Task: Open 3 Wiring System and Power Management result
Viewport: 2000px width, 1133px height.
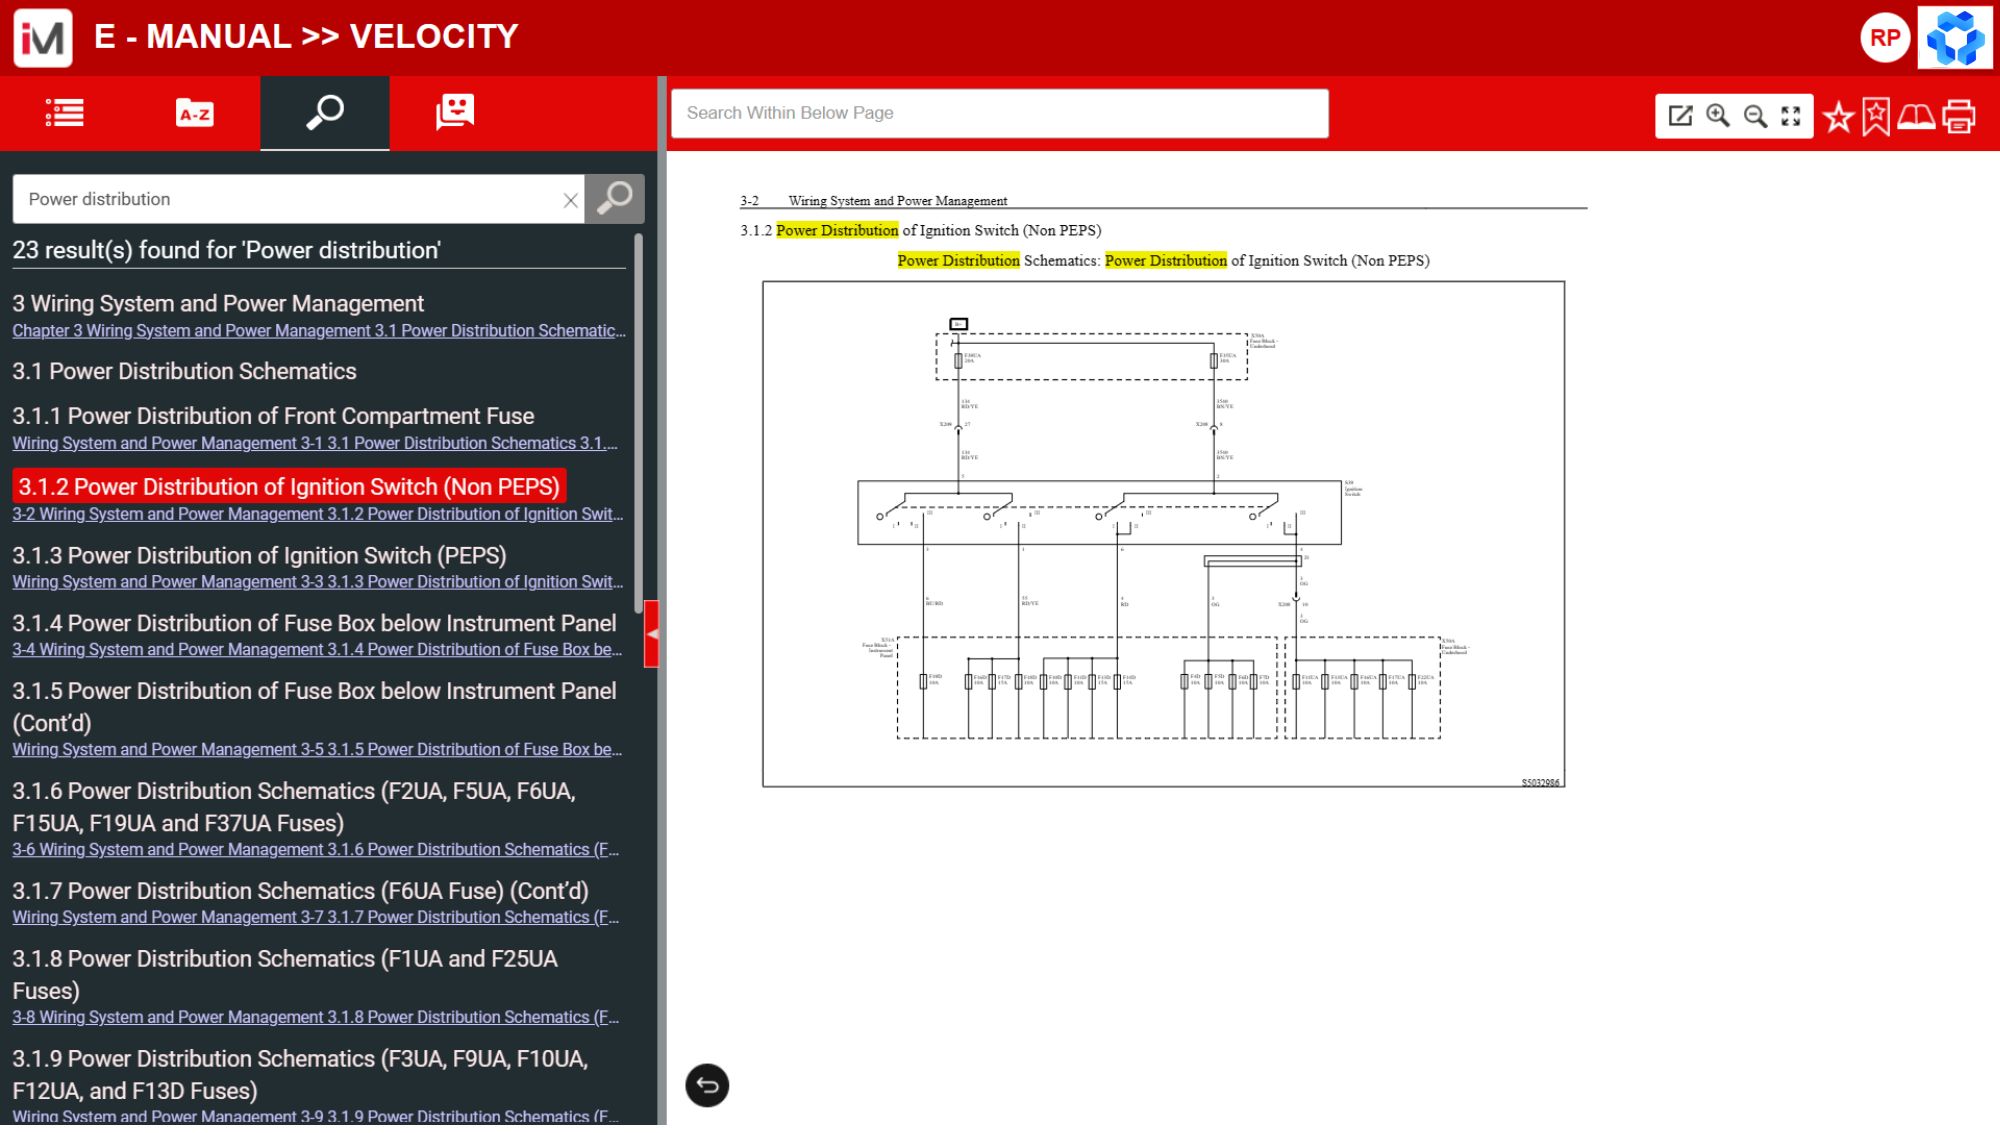Action: pos(218,305)
